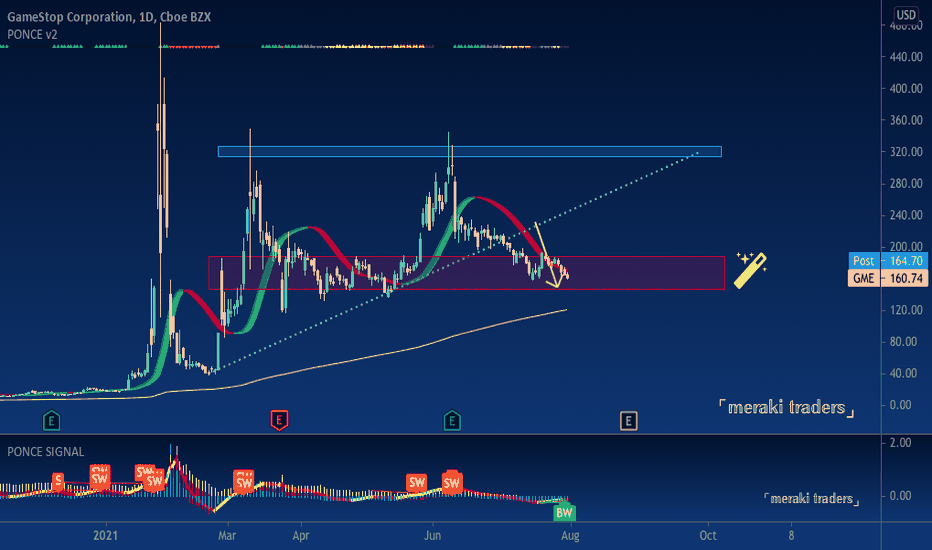Image resolution: width=932 pixels, height=550 pixels.
Task: Click the SW badge closest to BW badge
Action: pos(452,482)
